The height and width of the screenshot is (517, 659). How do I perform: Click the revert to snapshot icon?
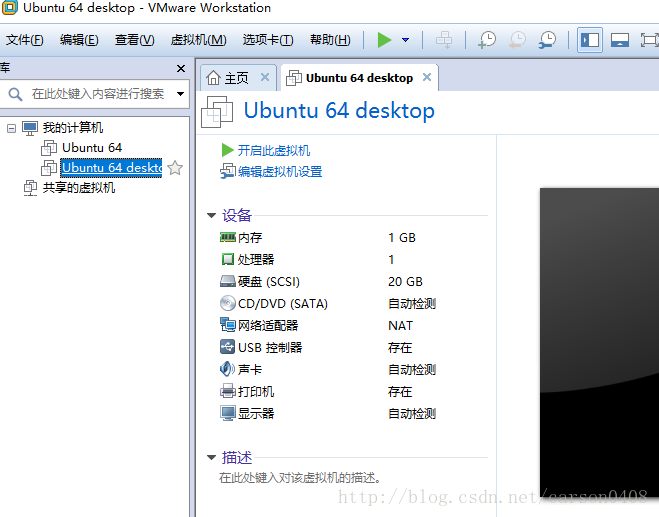coord(517,40)
